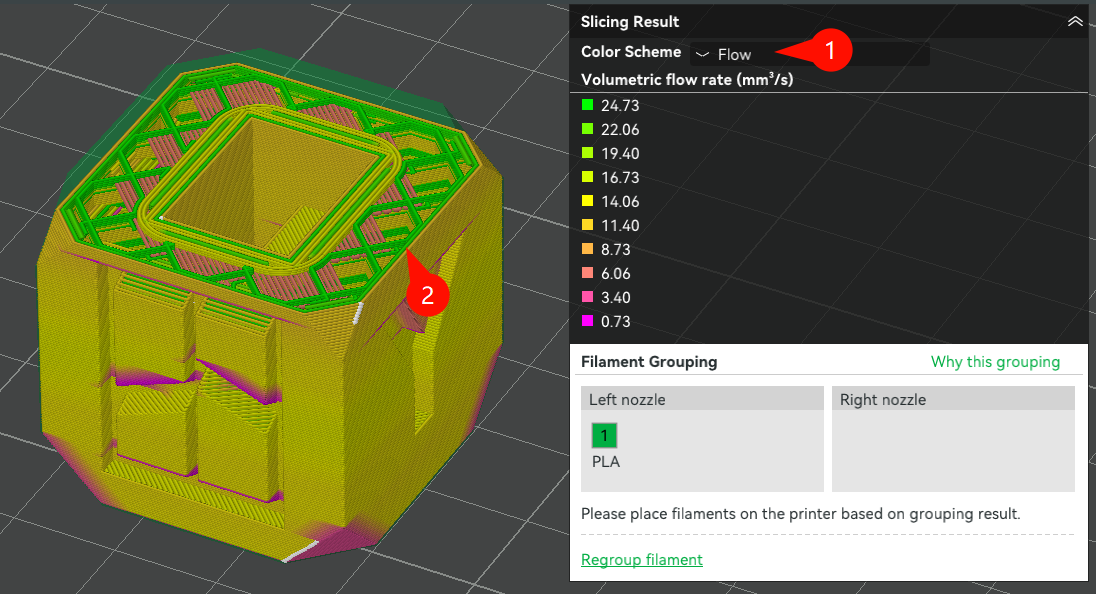Open the Color Scheme Flow dropdown
The width and height of the screenshot is (1096, 594).
click(x=809, y=54)
